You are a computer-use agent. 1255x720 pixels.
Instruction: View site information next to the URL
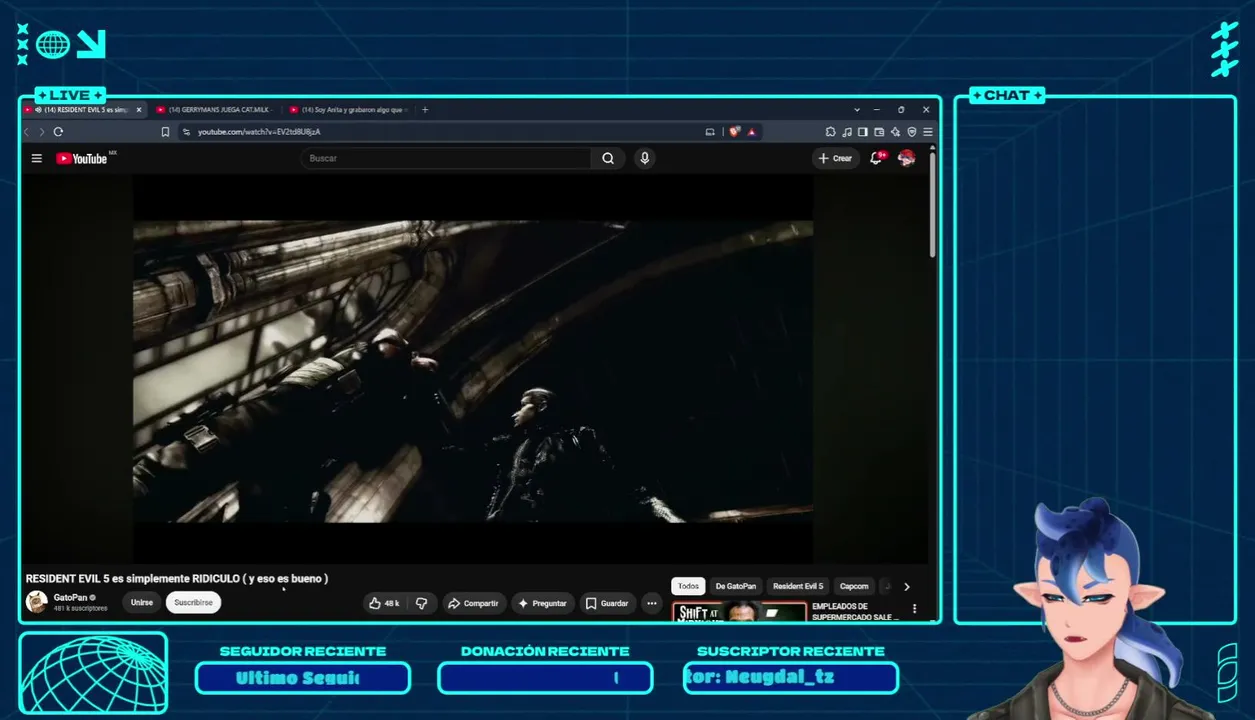click(x=186, y=131)
